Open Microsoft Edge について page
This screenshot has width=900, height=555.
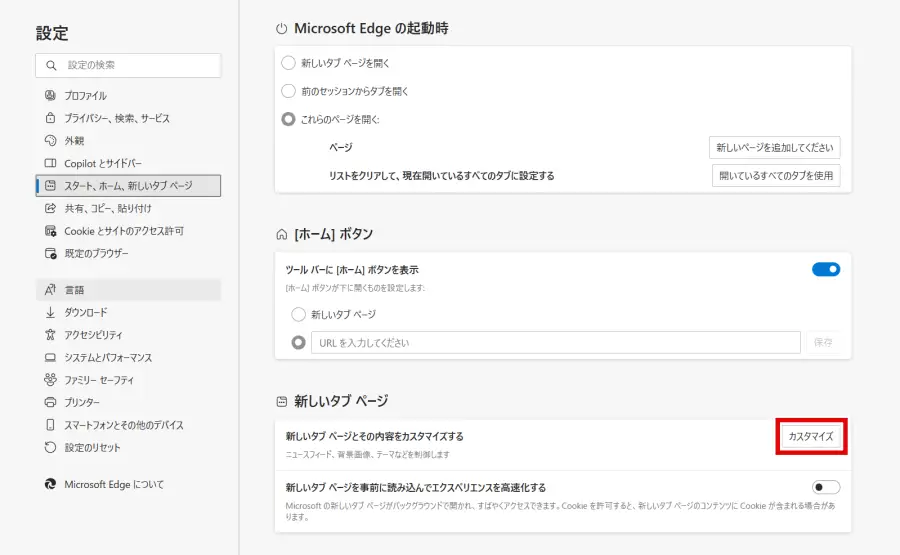128,484
